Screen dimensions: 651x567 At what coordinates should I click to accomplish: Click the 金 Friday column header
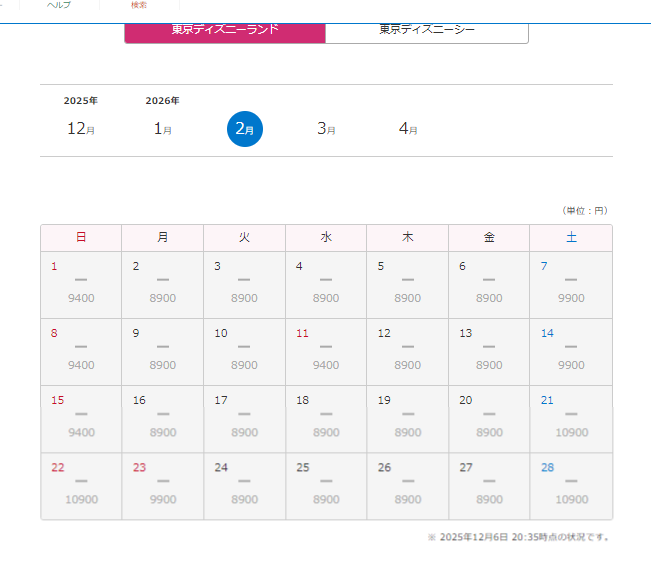[x=489, y=237]
